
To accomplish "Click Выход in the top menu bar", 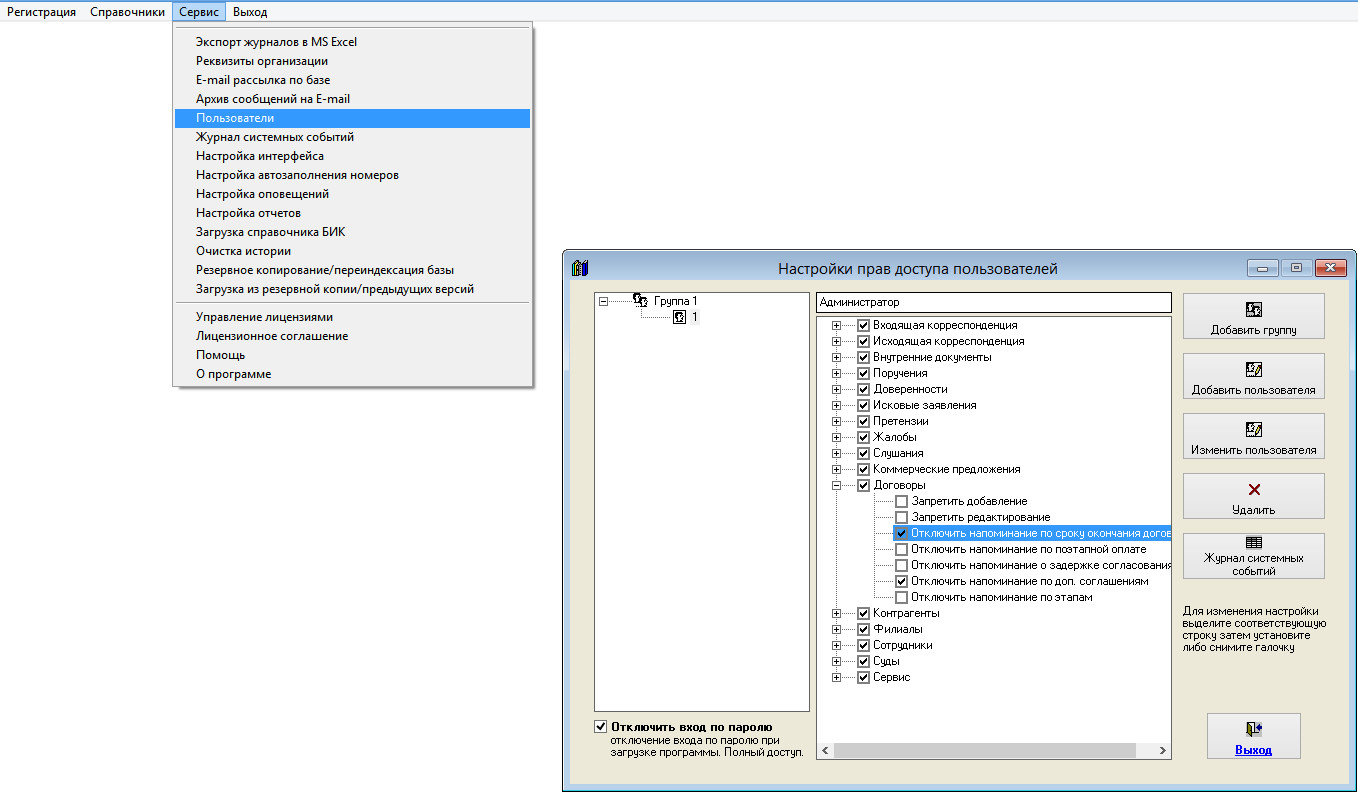I will coord(250,12).
